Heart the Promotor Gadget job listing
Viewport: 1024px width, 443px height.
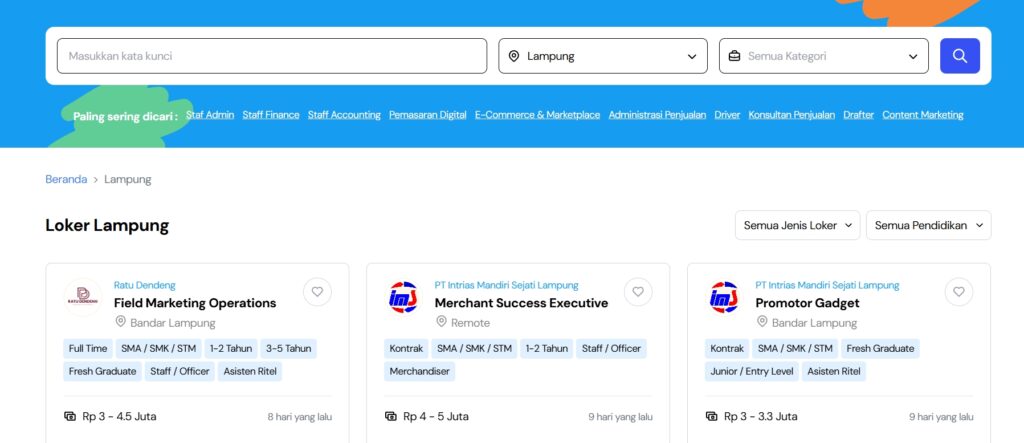[959, 292]
